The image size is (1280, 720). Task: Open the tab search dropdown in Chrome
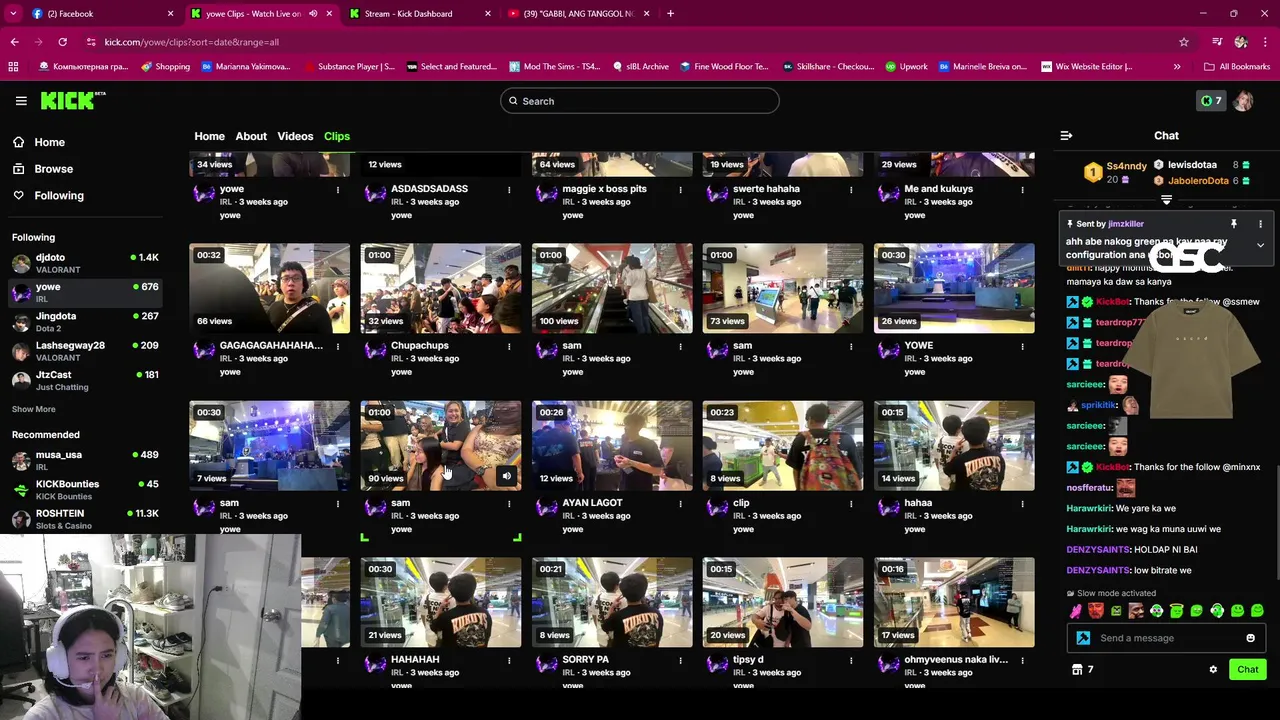click(x=13, y=14)
